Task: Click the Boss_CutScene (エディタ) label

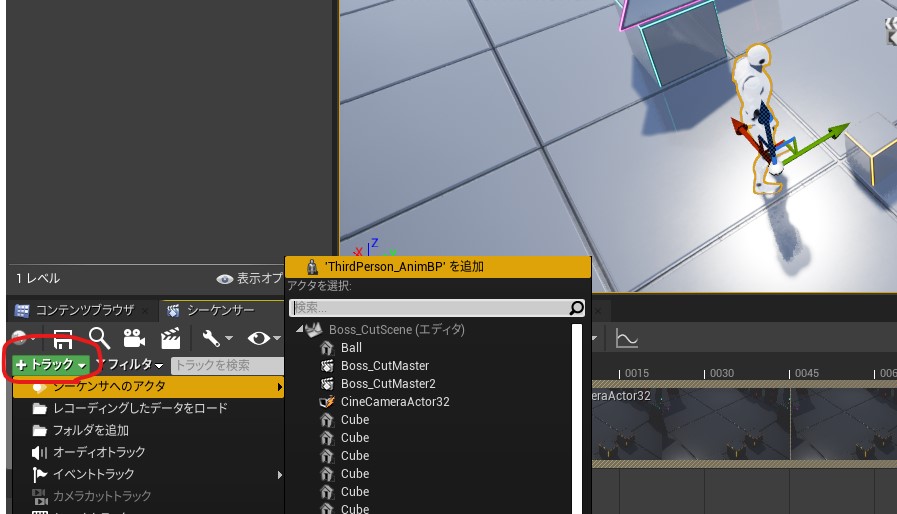Action: tap(396, 330)
